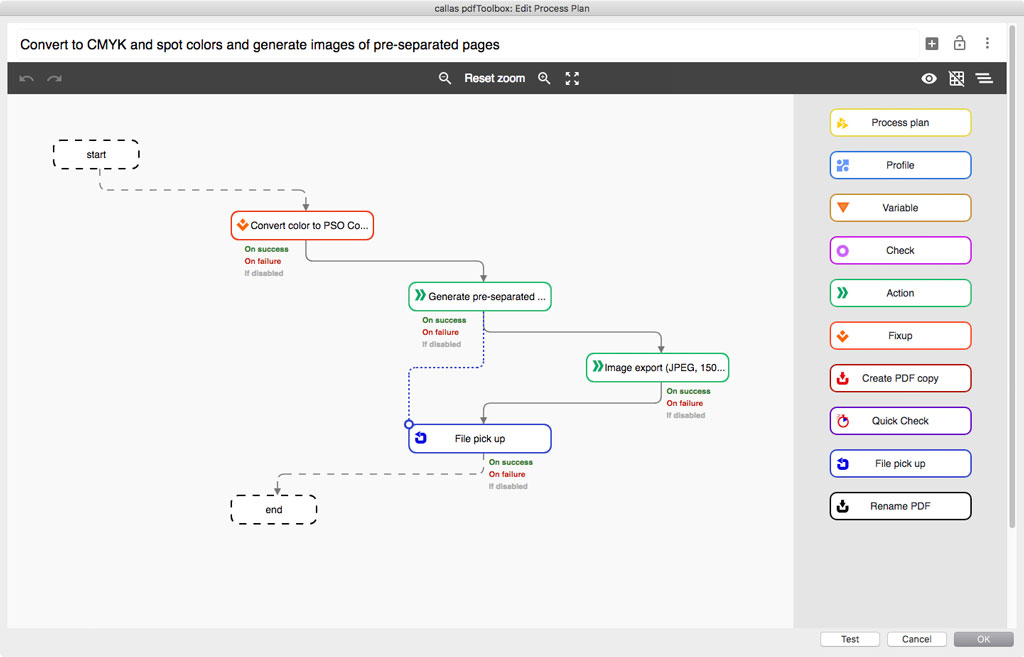Click On success under File pick up node
Image resolution: width=1024 pixels, height=657 pixels.
pyautogui.click(x=511, y=462)
